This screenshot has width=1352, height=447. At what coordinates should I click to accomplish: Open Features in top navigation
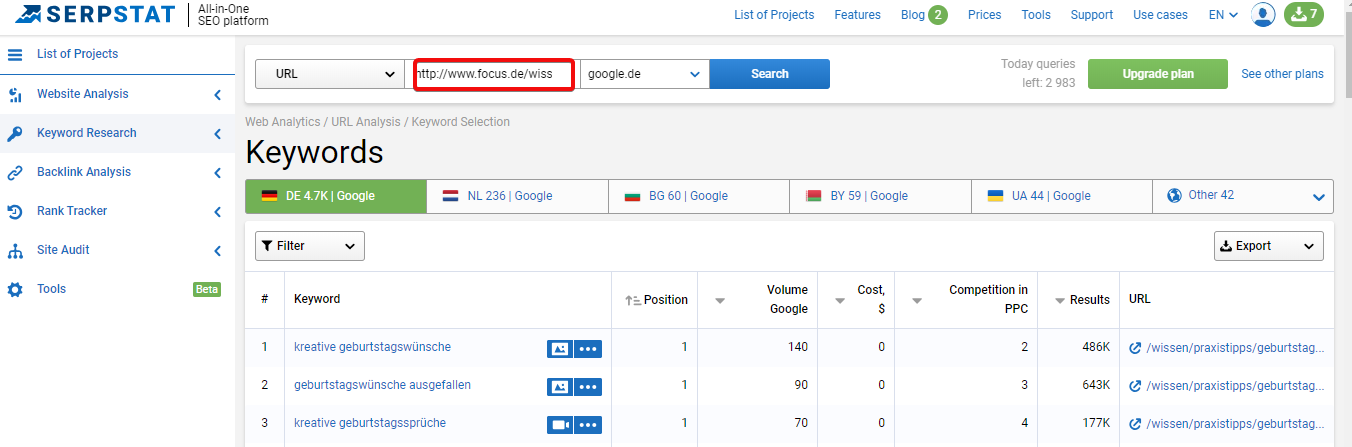(x=858, y=15)
